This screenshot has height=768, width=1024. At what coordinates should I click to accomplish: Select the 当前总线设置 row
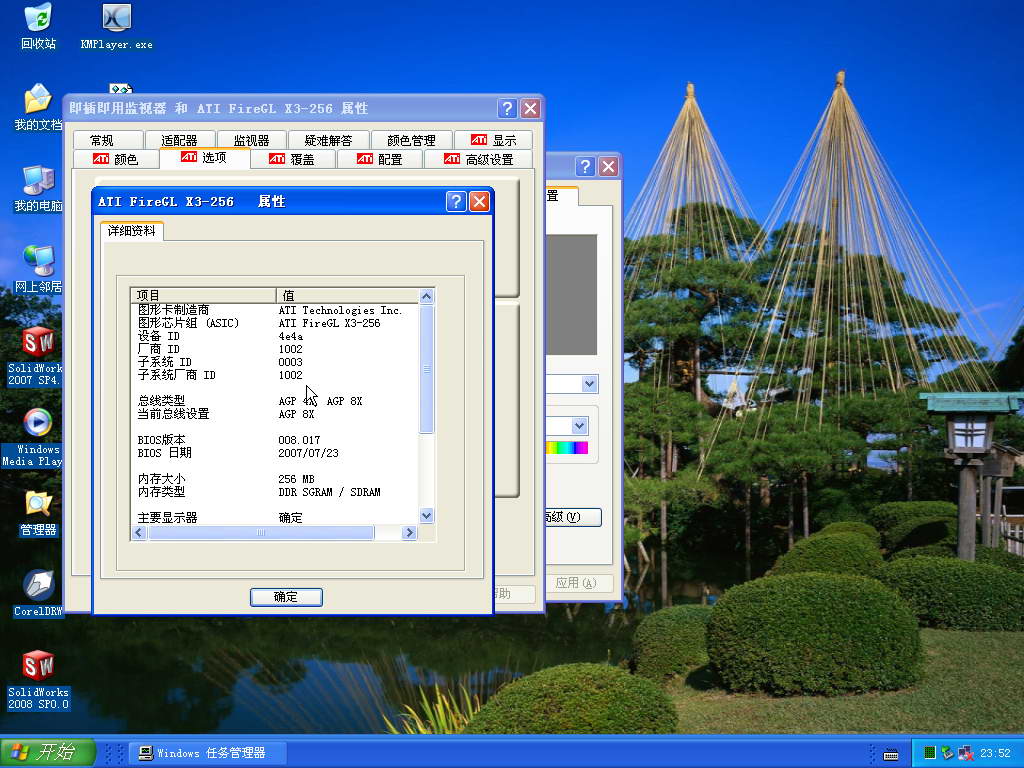[x=274, y=414]
